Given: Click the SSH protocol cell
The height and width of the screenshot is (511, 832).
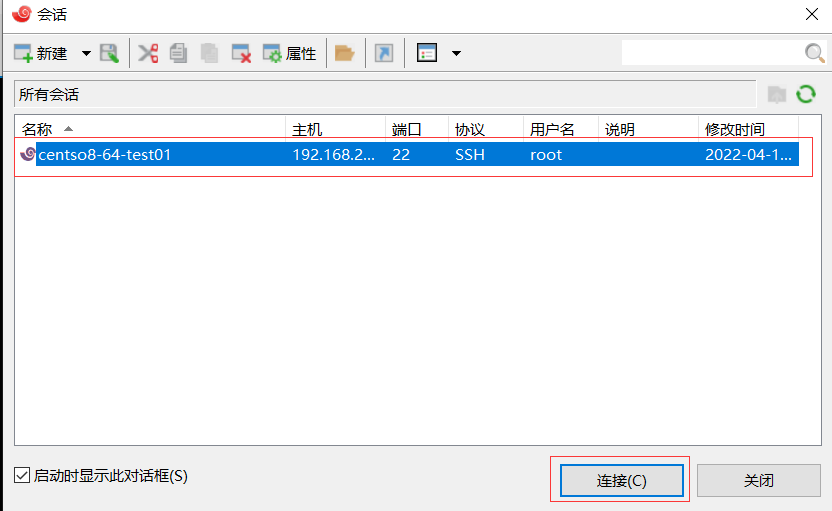Looking at the screenshot, I should 470,154.
